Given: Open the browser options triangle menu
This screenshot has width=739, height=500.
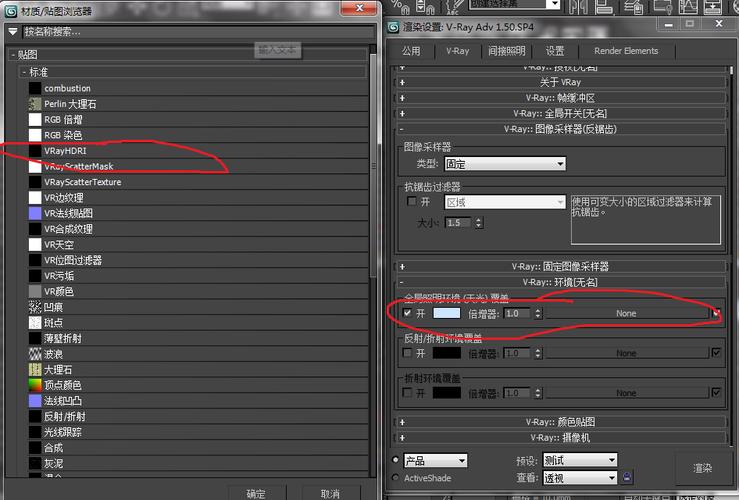Looking at the screenshot, I should (13, 32).
